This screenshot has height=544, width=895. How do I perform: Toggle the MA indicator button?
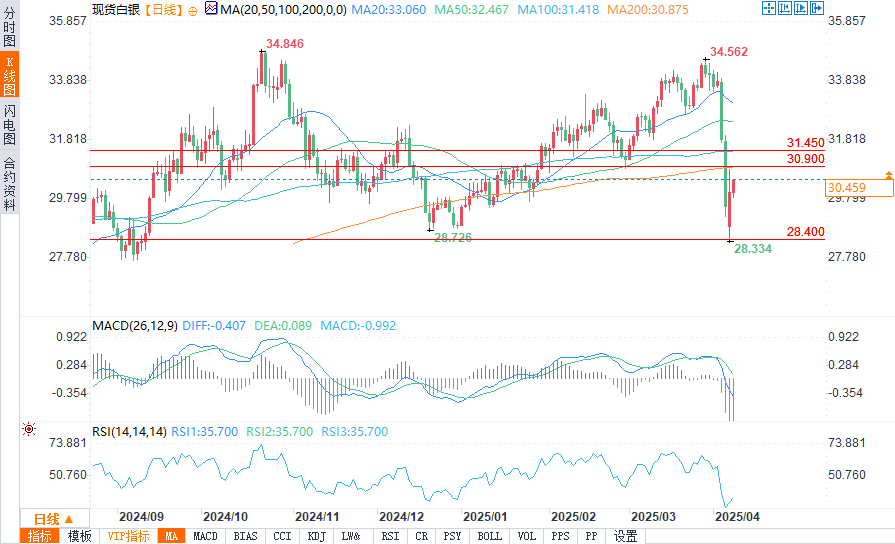[172, 537]
